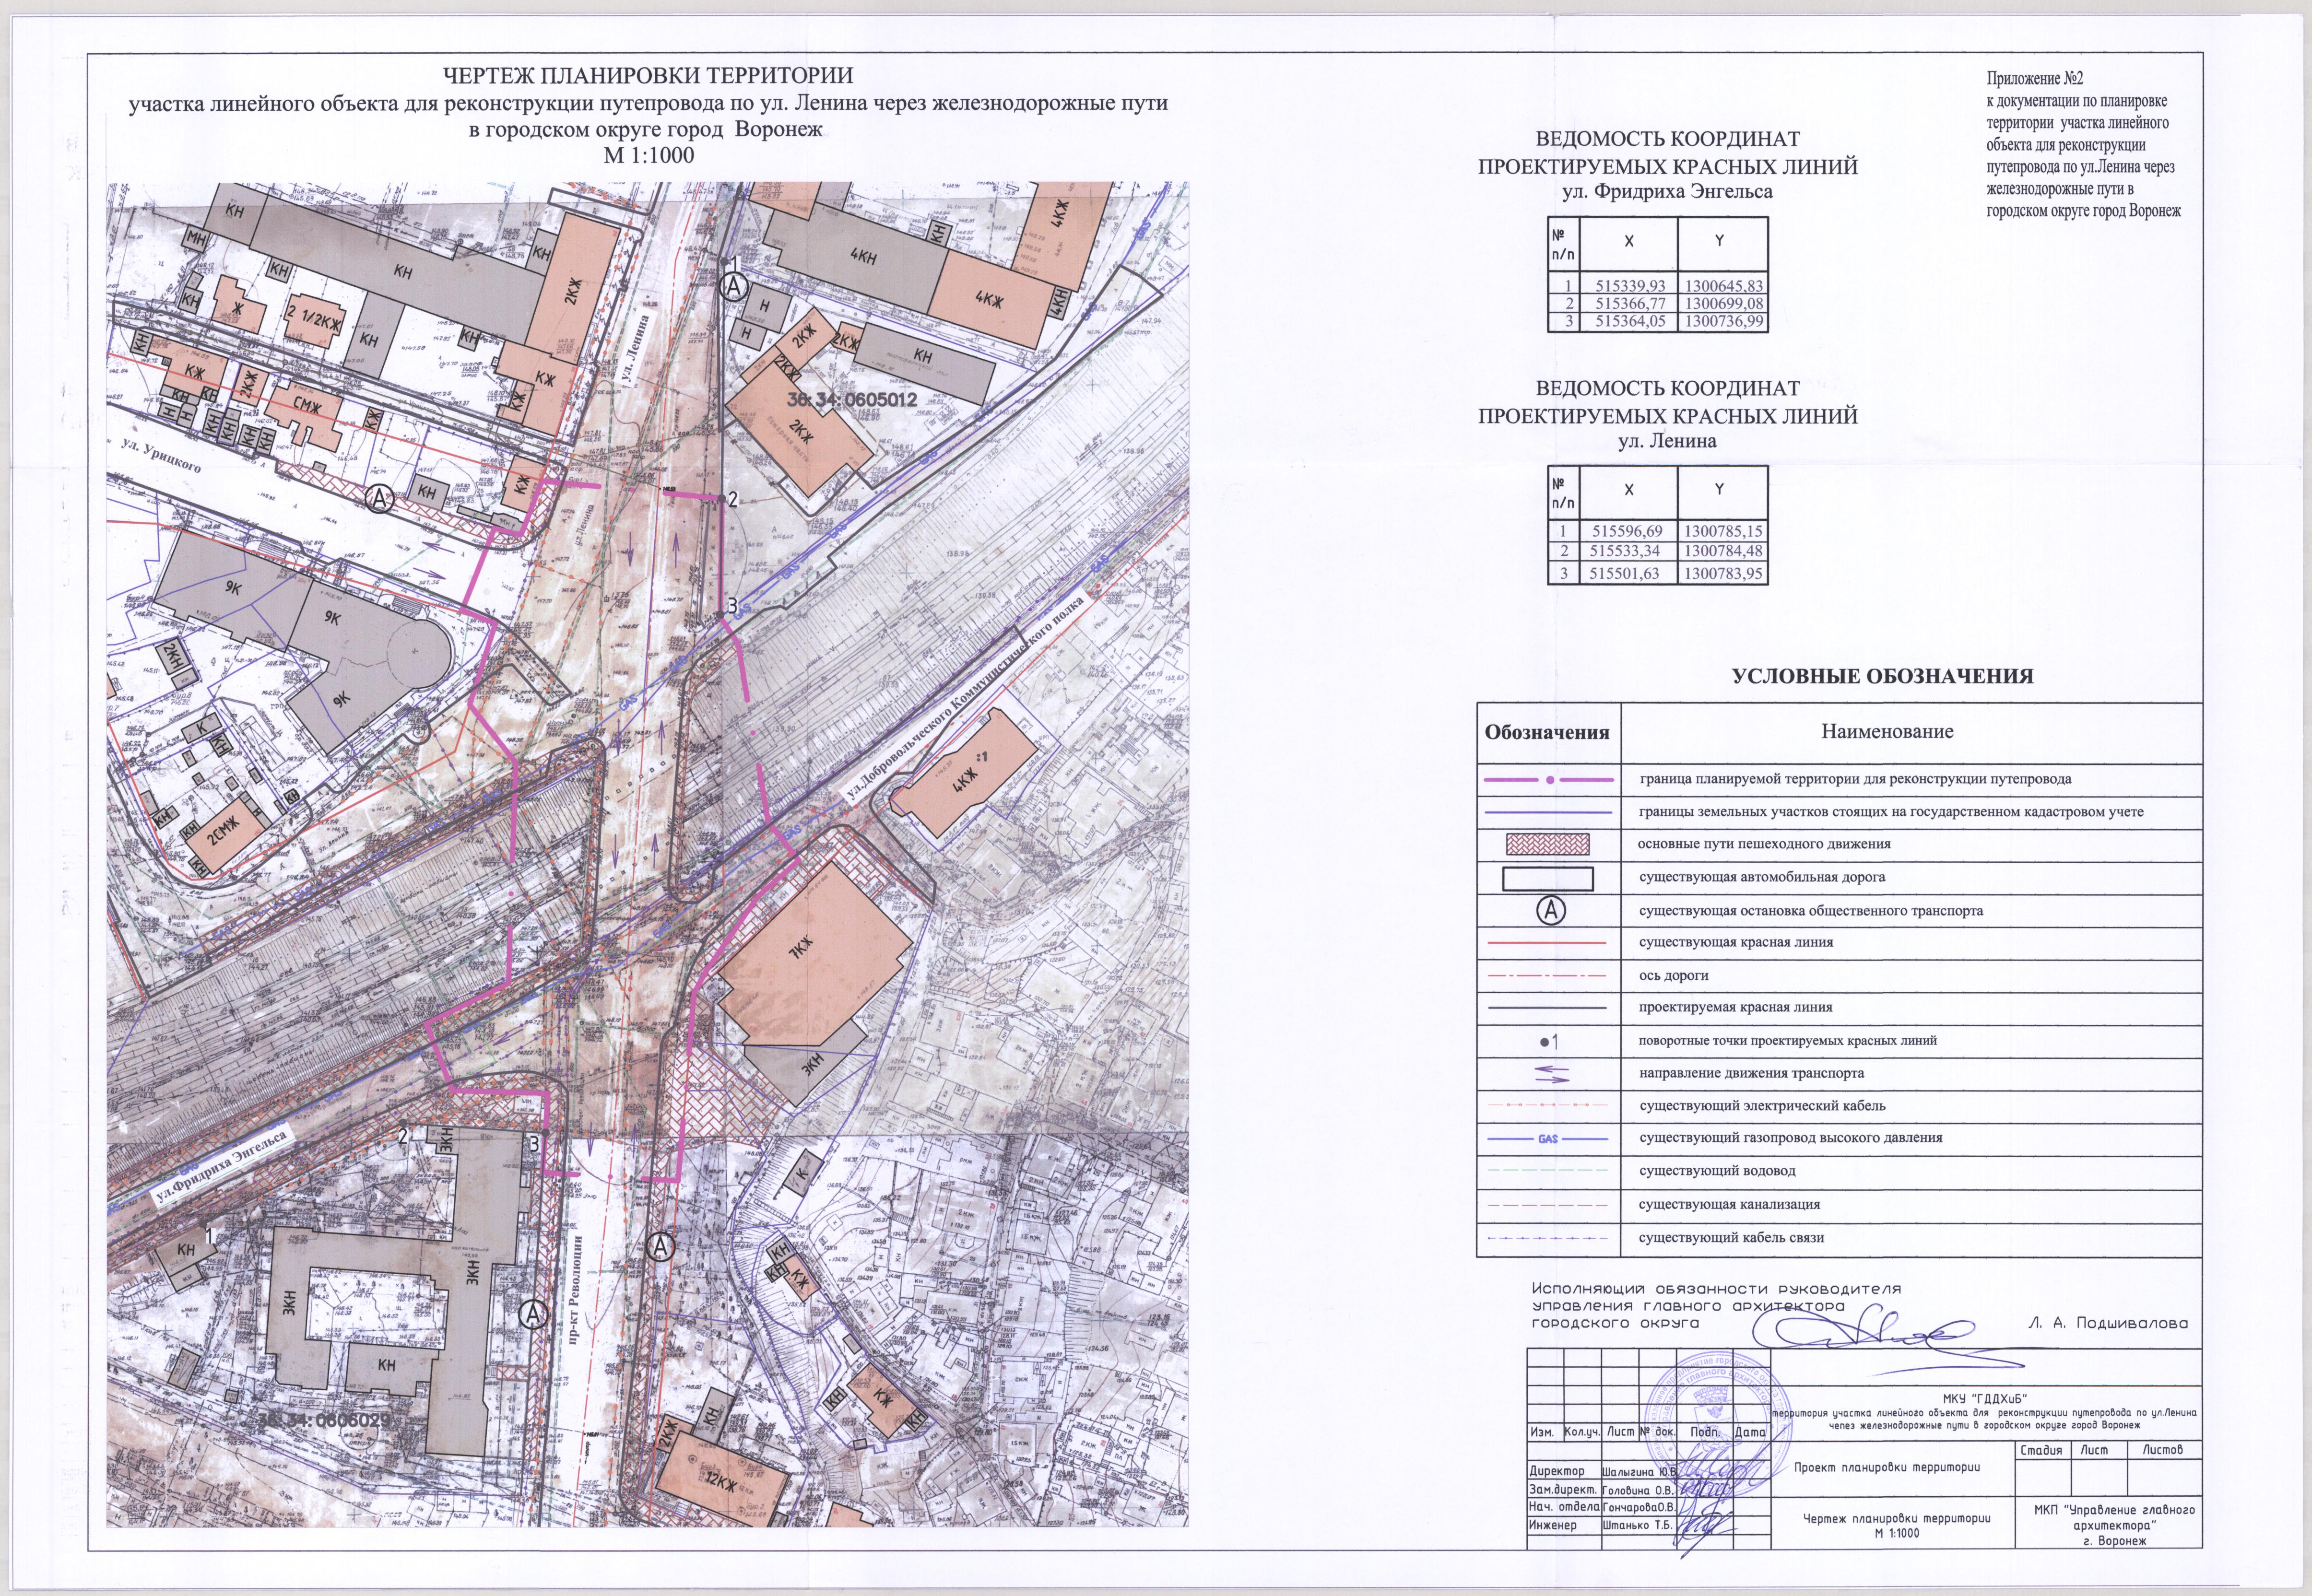This screenshot has width=2312, height=1596.
Task: Click the pink planning boundary line legend sample
Action: tap(1549, 779)
